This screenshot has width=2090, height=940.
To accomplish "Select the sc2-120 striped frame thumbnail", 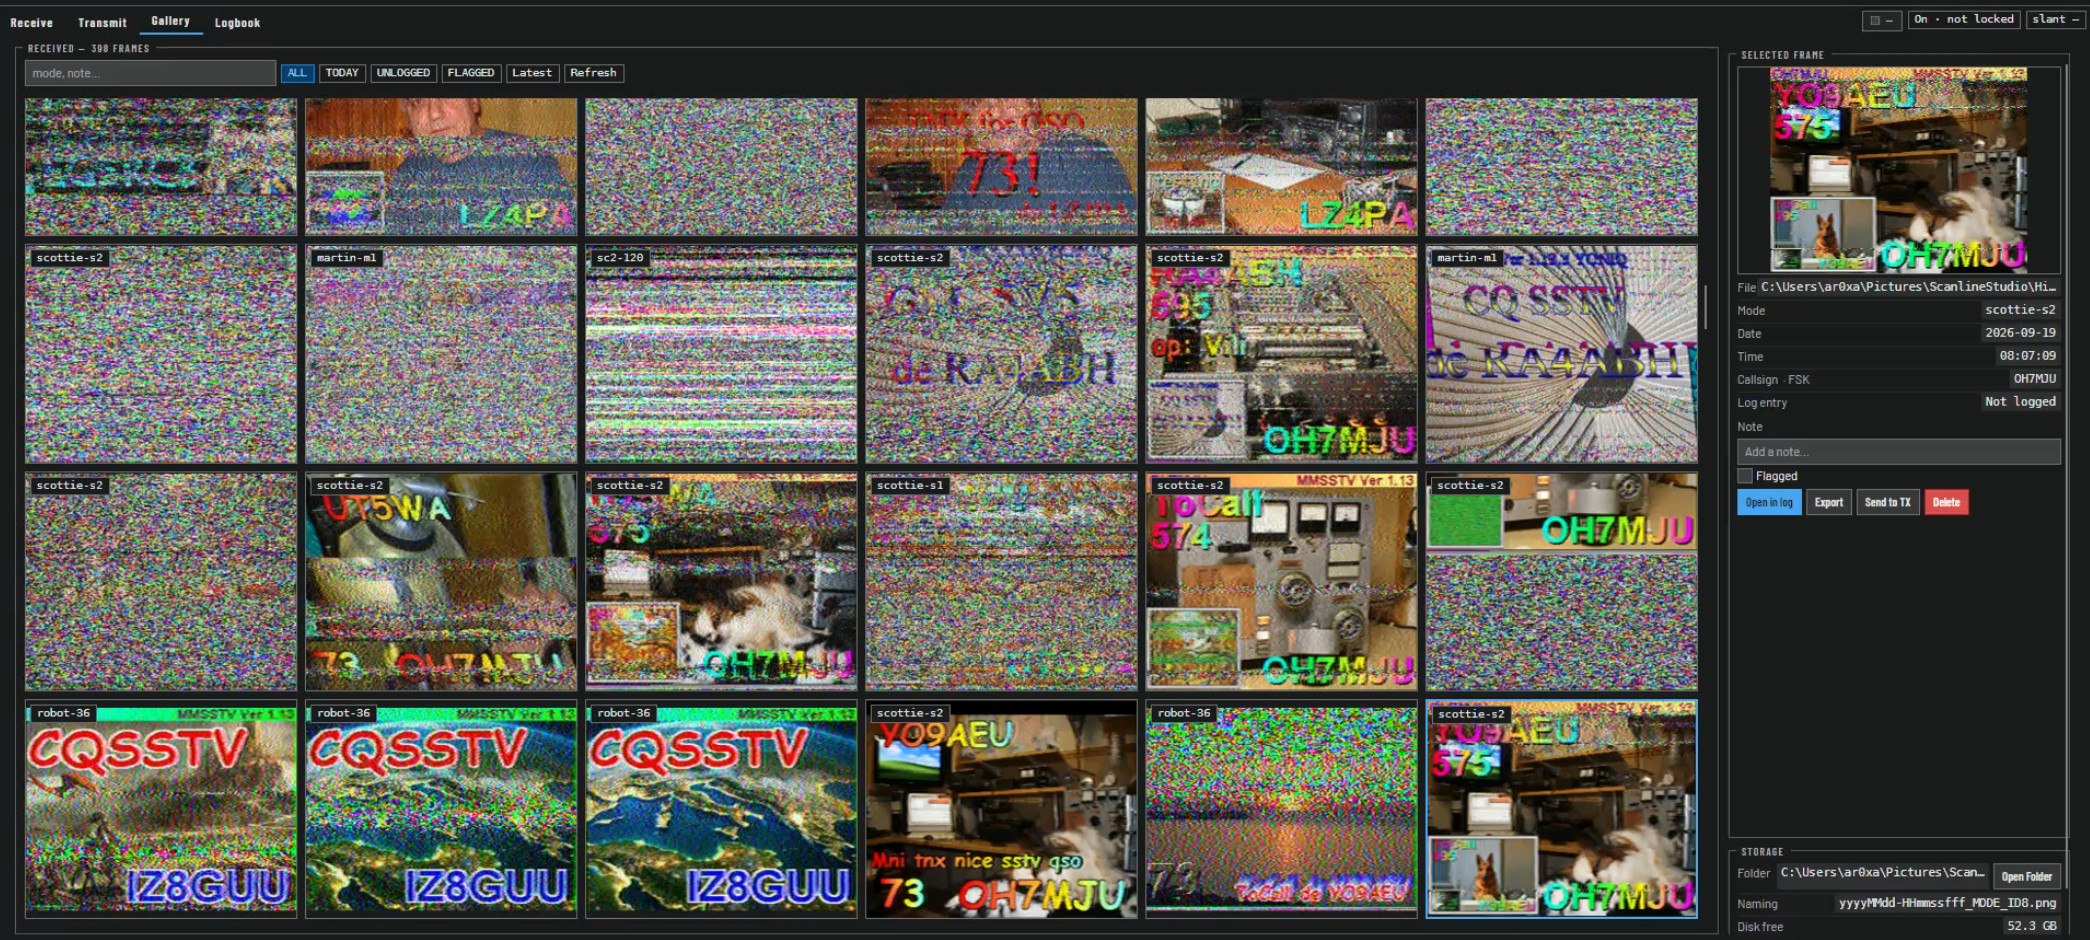I will pos(721,354).
